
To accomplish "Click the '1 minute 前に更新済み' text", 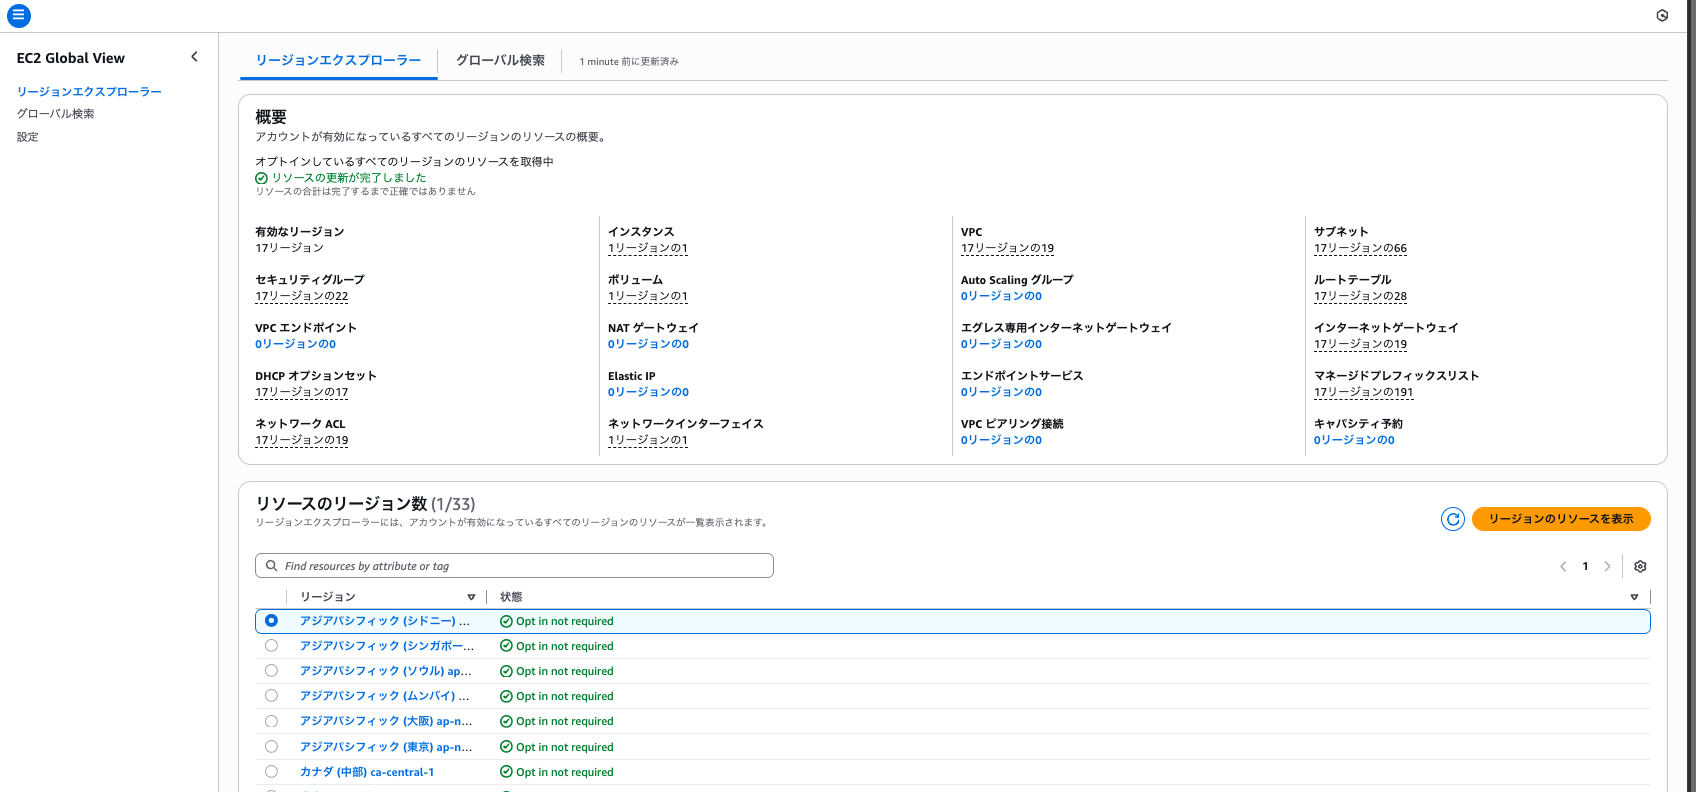I will [x=629, y=62].
